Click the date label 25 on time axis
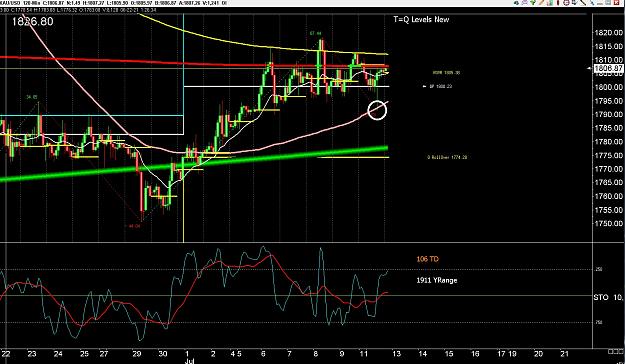 pos(84,354)
